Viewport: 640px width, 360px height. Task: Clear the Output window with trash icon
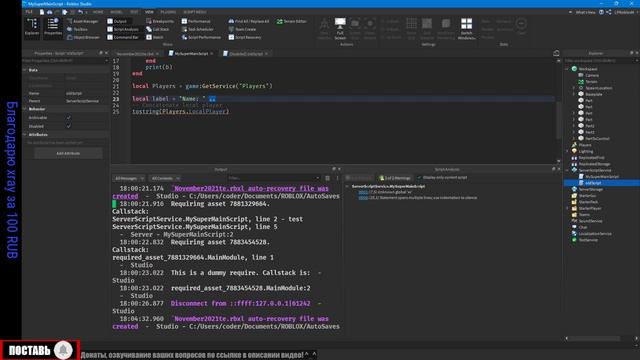pos(327,178)
